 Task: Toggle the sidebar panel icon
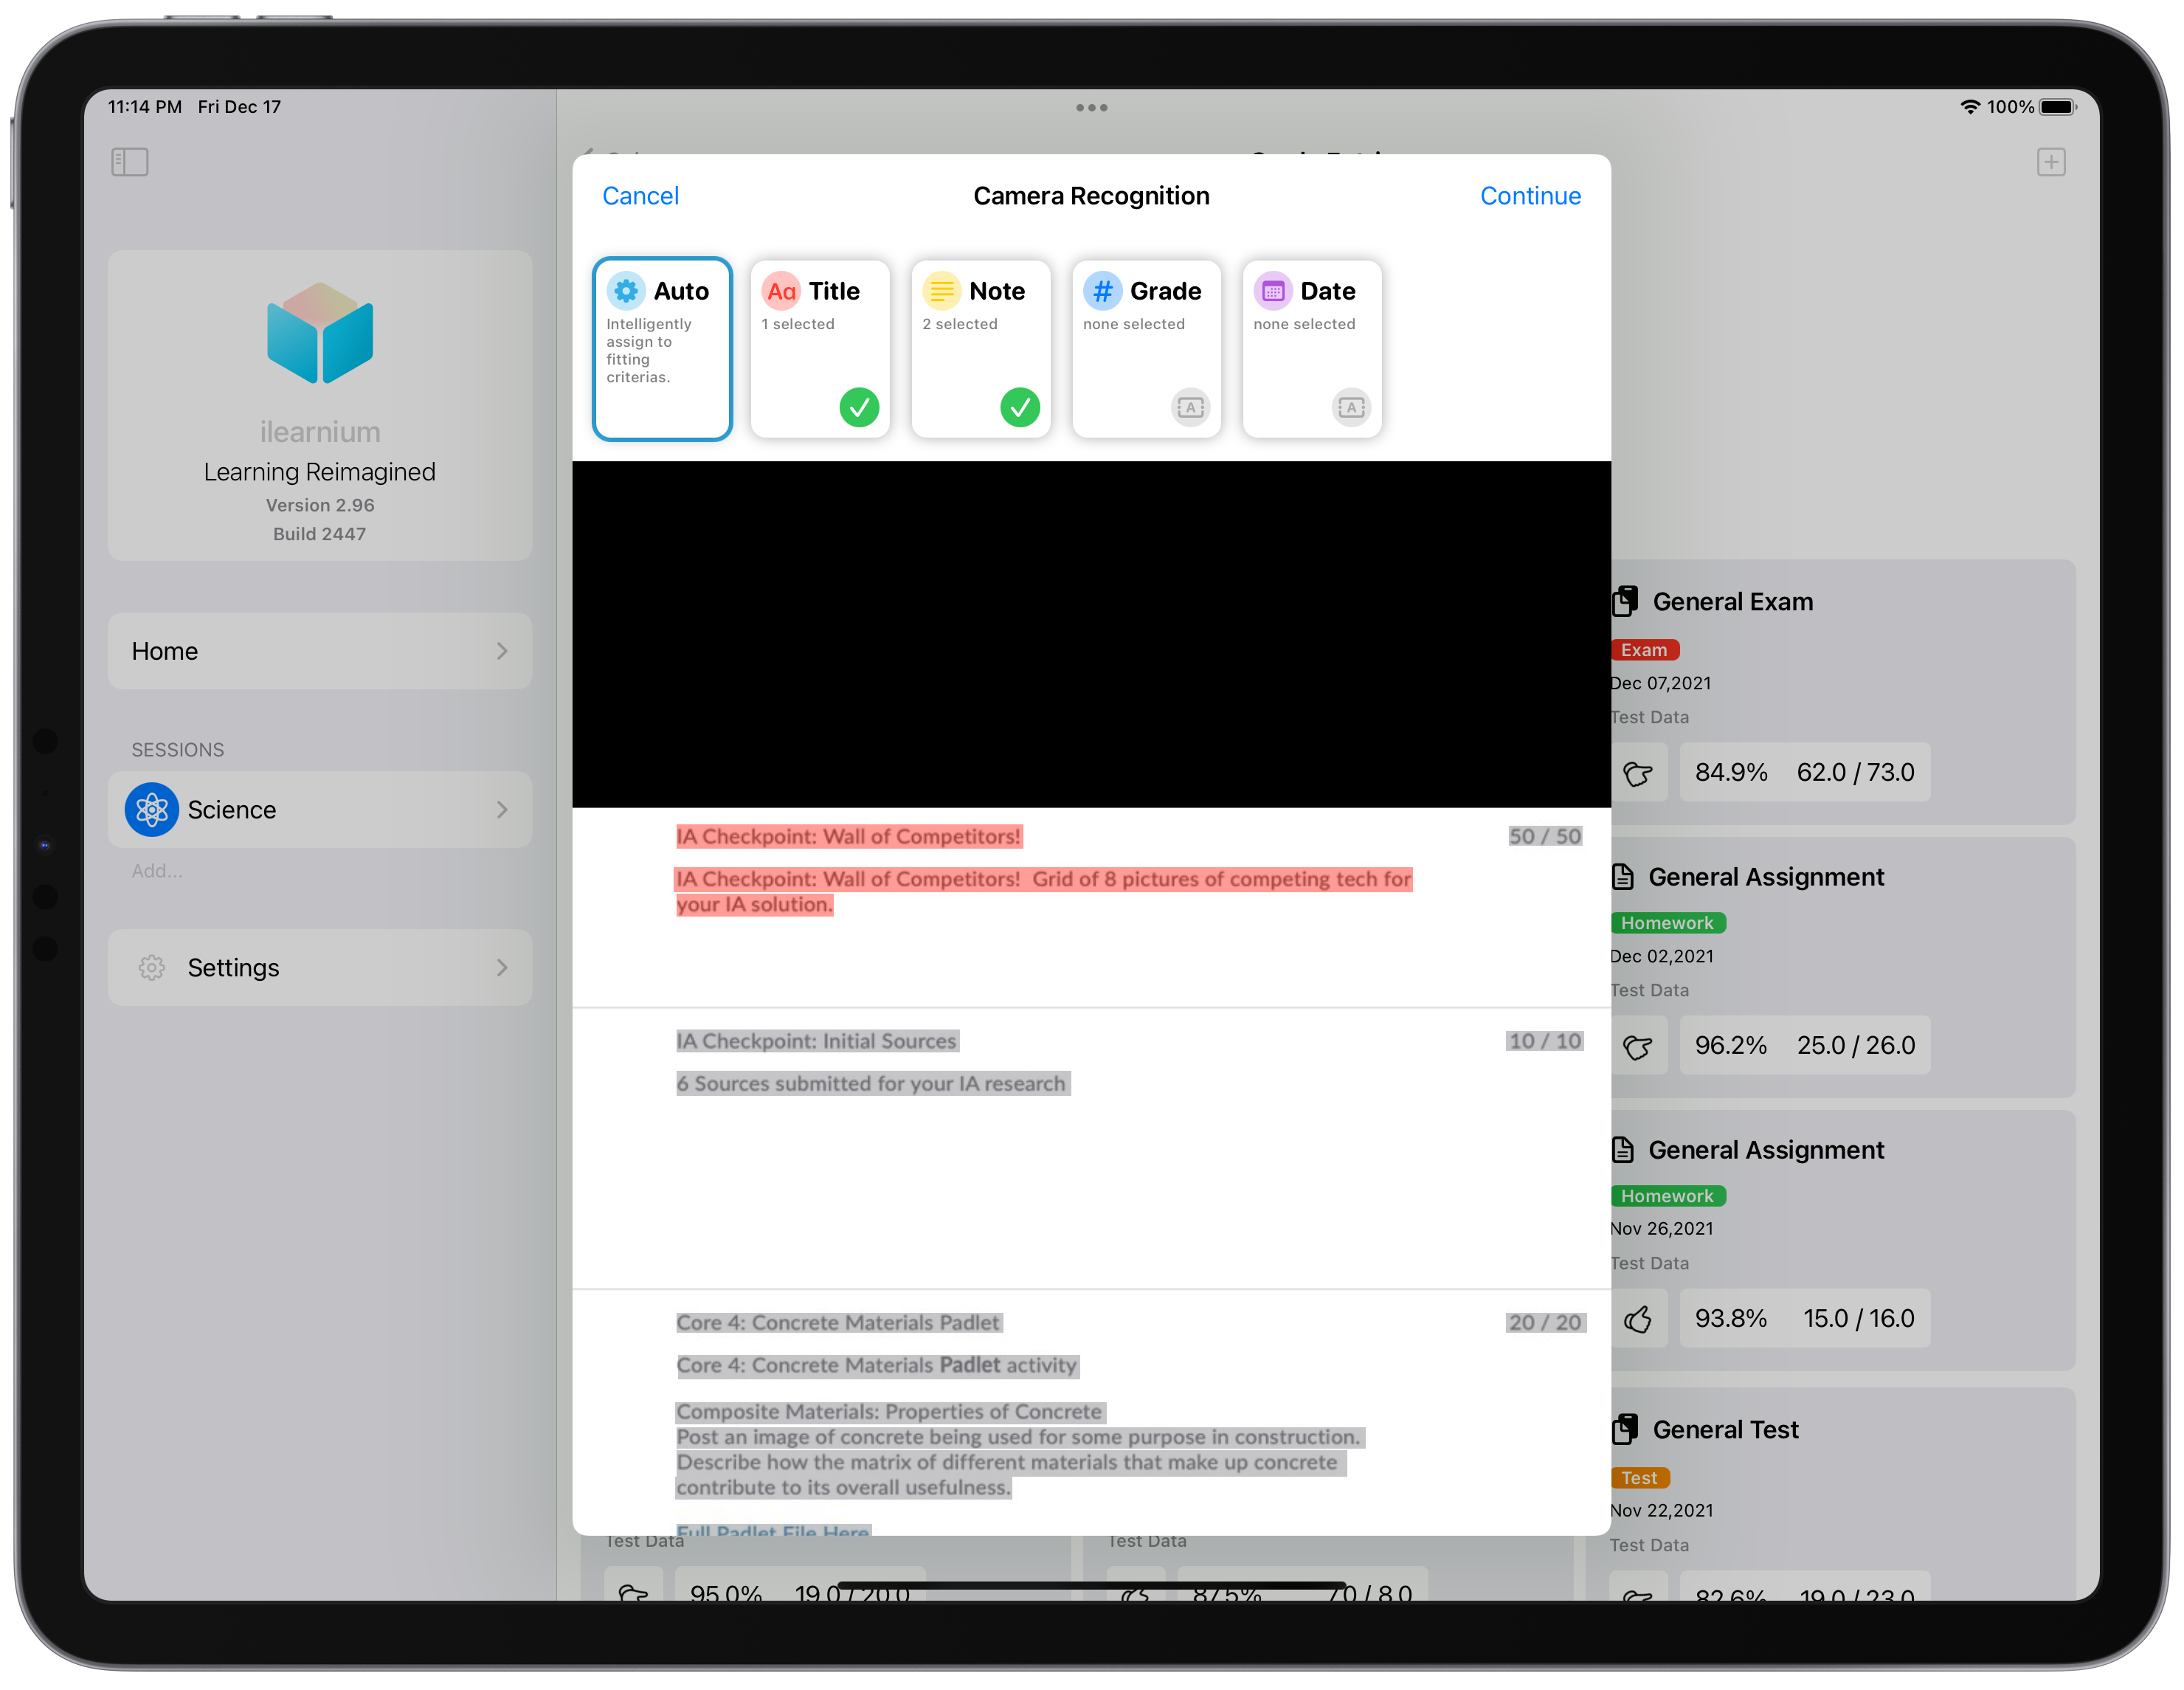(130, 162)
